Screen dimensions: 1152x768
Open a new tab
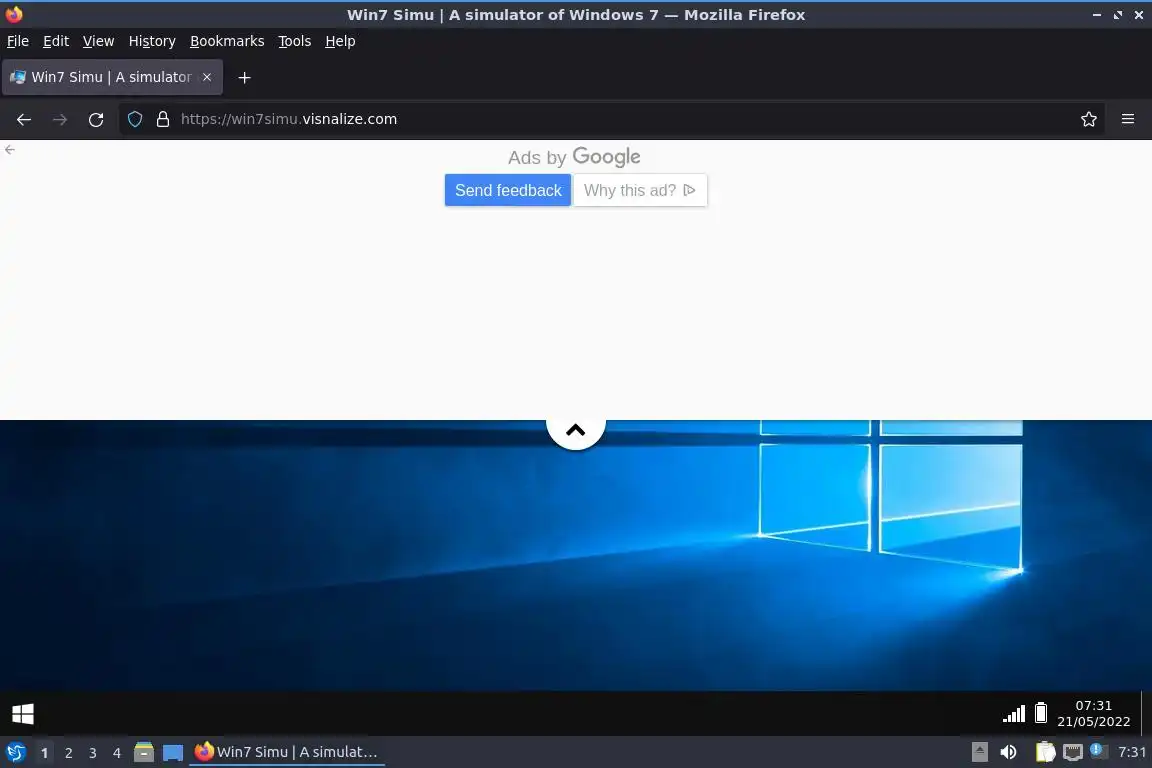(245, 77)
